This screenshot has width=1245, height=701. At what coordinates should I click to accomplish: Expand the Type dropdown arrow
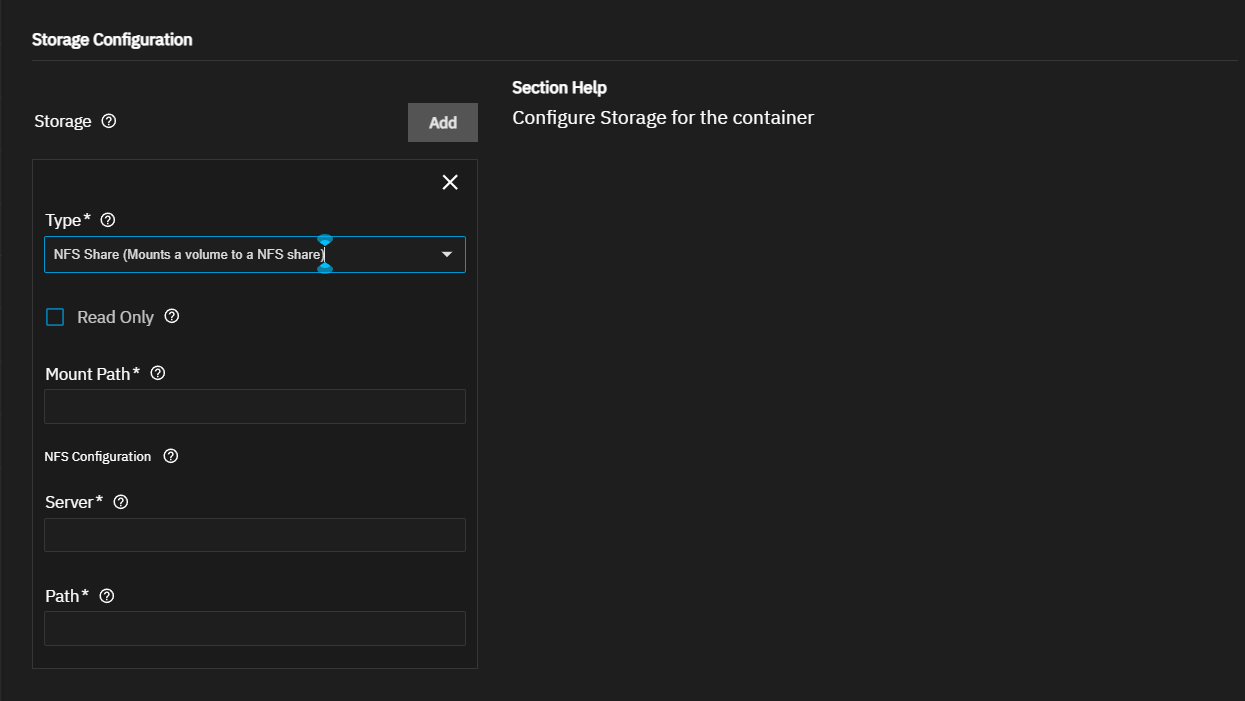pyautogui.click(x=447, y=255)
